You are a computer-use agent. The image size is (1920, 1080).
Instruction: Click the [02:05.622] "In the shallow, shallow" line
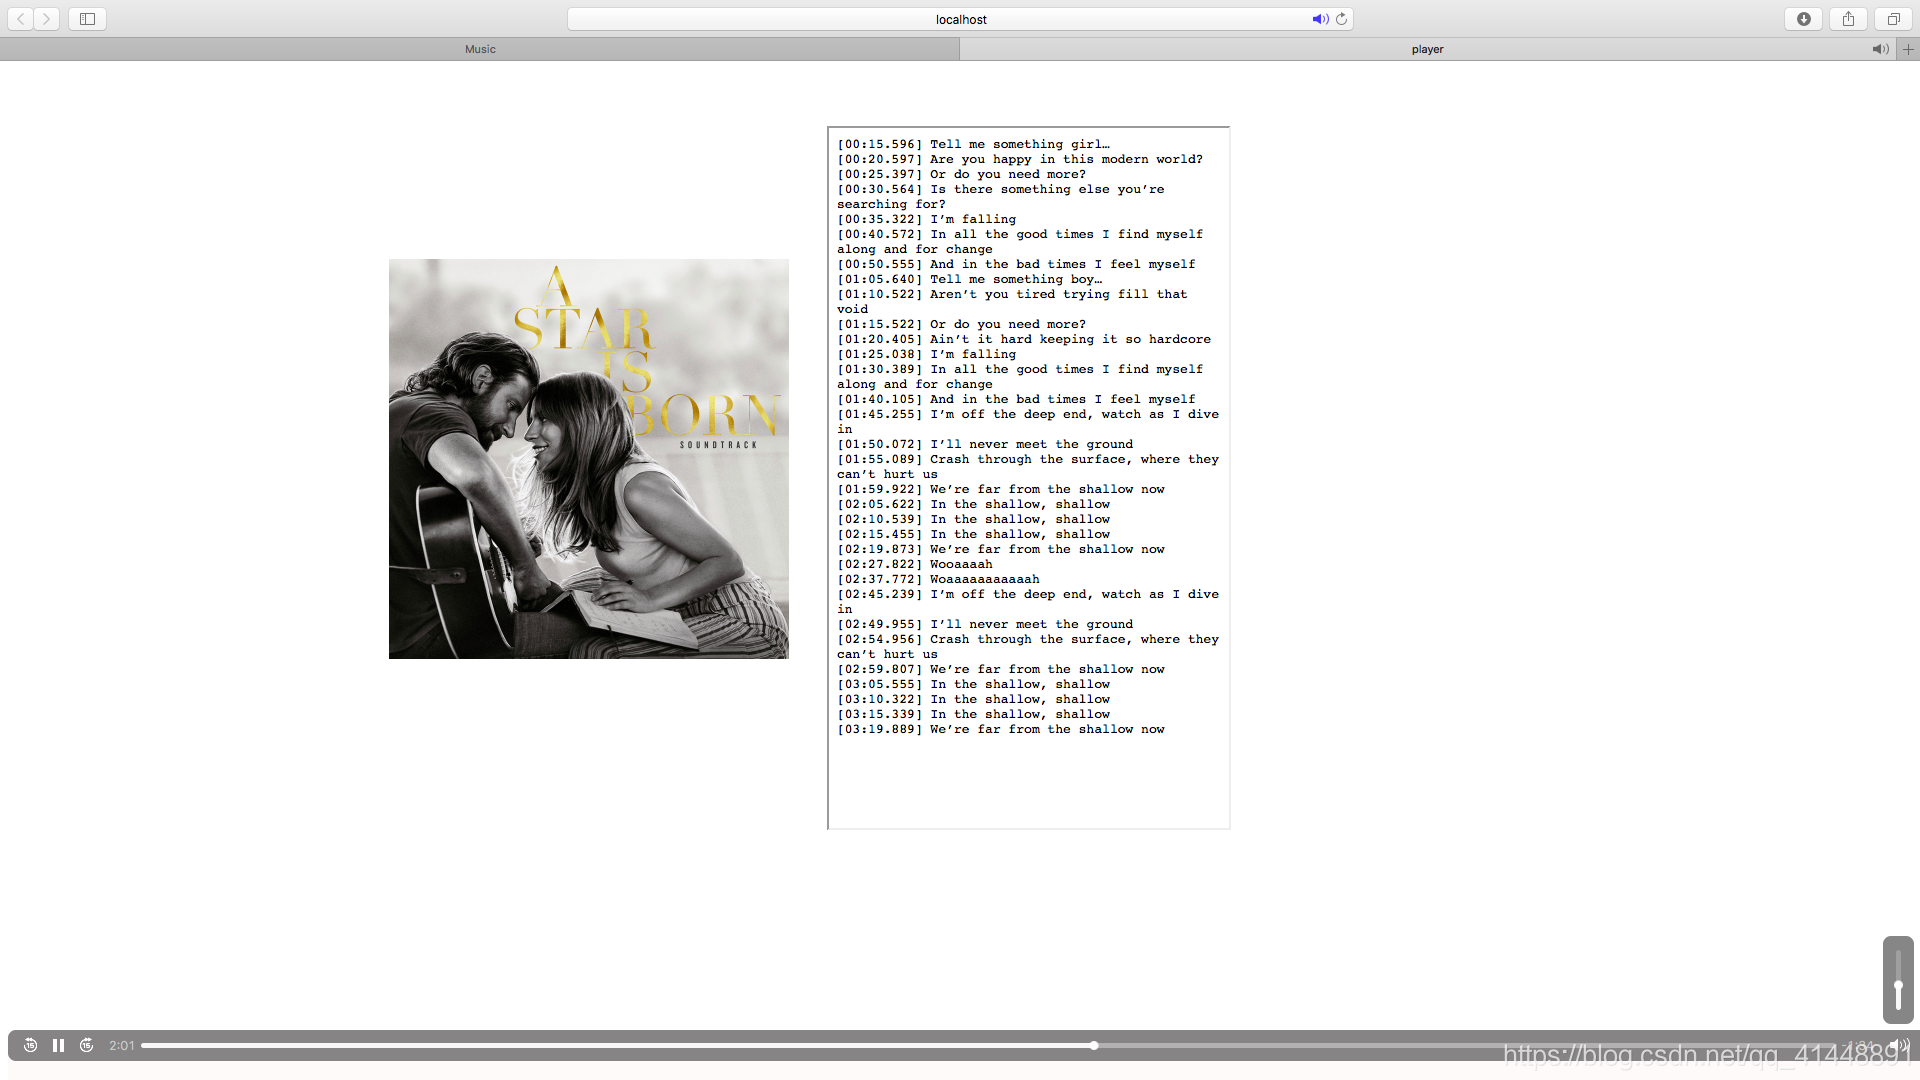coord(973,504)
